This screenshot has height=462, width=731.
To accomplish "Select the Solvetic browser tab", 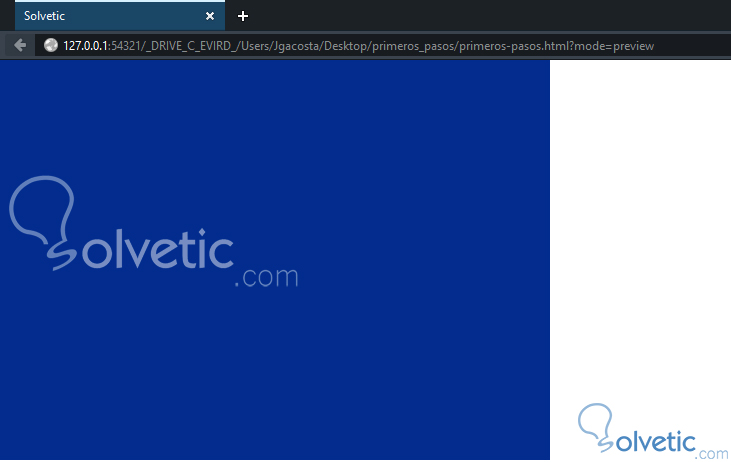I will [120, 16].
